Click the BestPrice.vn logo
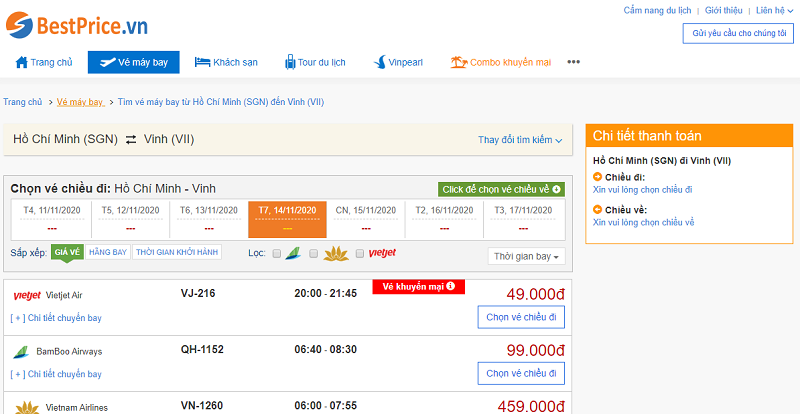Image resolution: width=800 pixels, height=414 pixels. (77, 26)
